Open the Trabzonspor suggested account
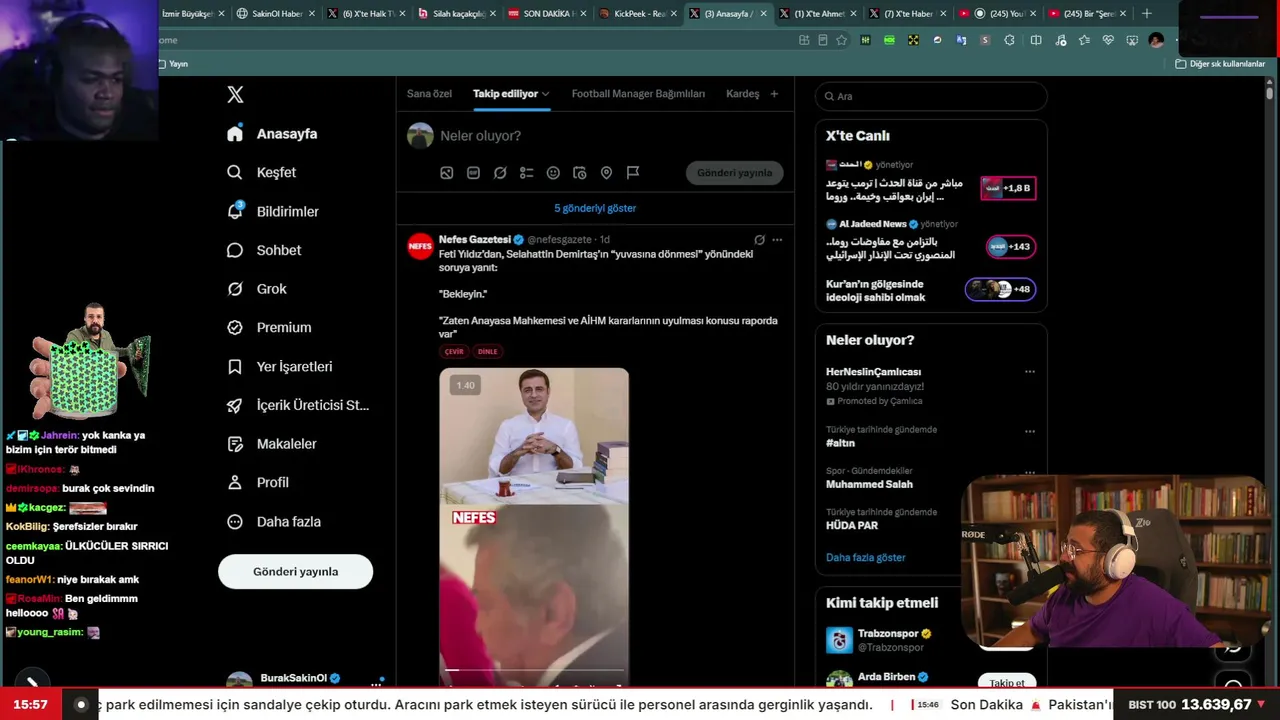1280x720 pixels. [931, 639]
